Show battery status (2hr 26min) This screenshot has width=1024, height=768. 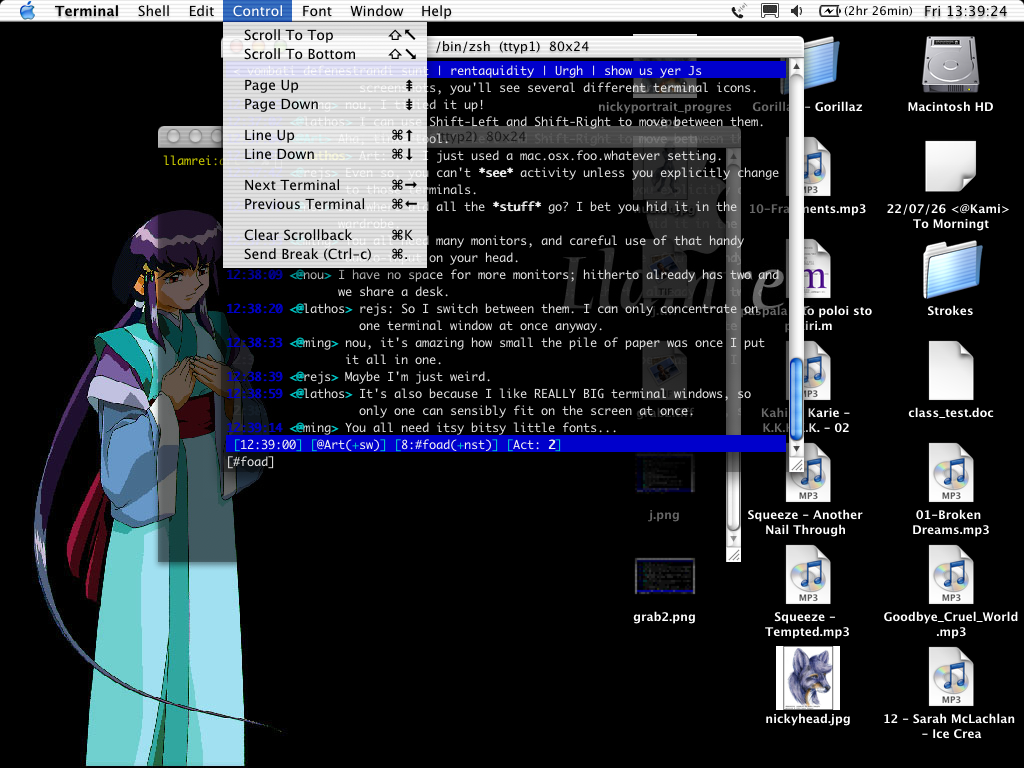[866, 11]
